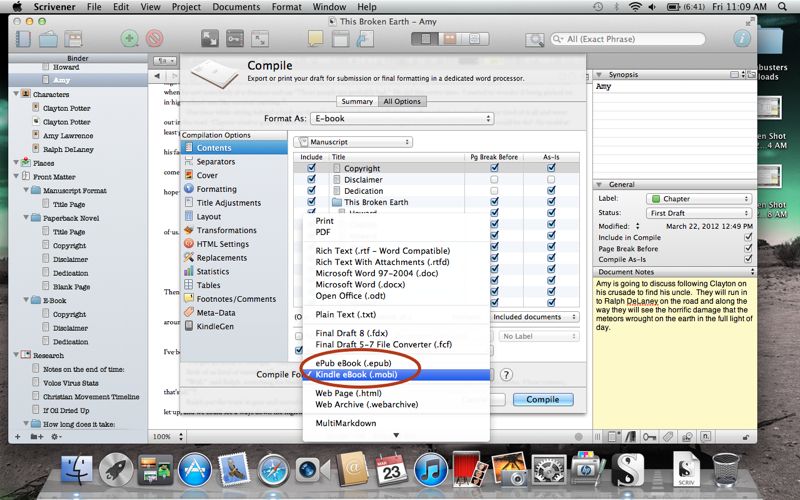Select Volos Virus Stats in binder
800x500 pixels.
click(x=70, y=383)
